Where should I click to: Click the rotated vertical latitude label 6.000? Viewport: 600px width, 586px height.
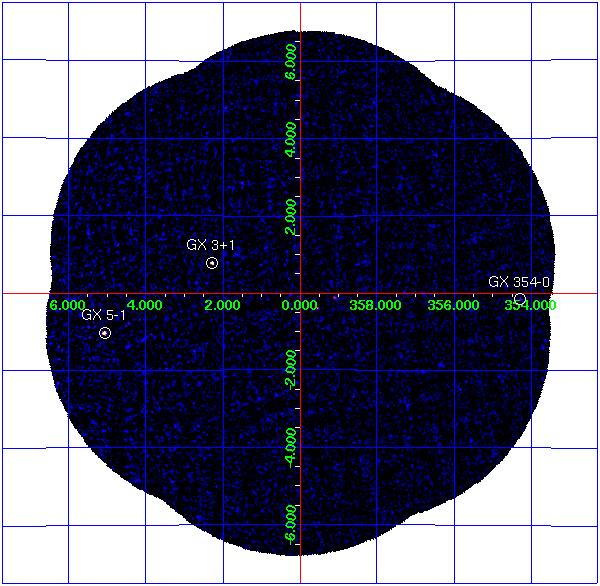291,62
